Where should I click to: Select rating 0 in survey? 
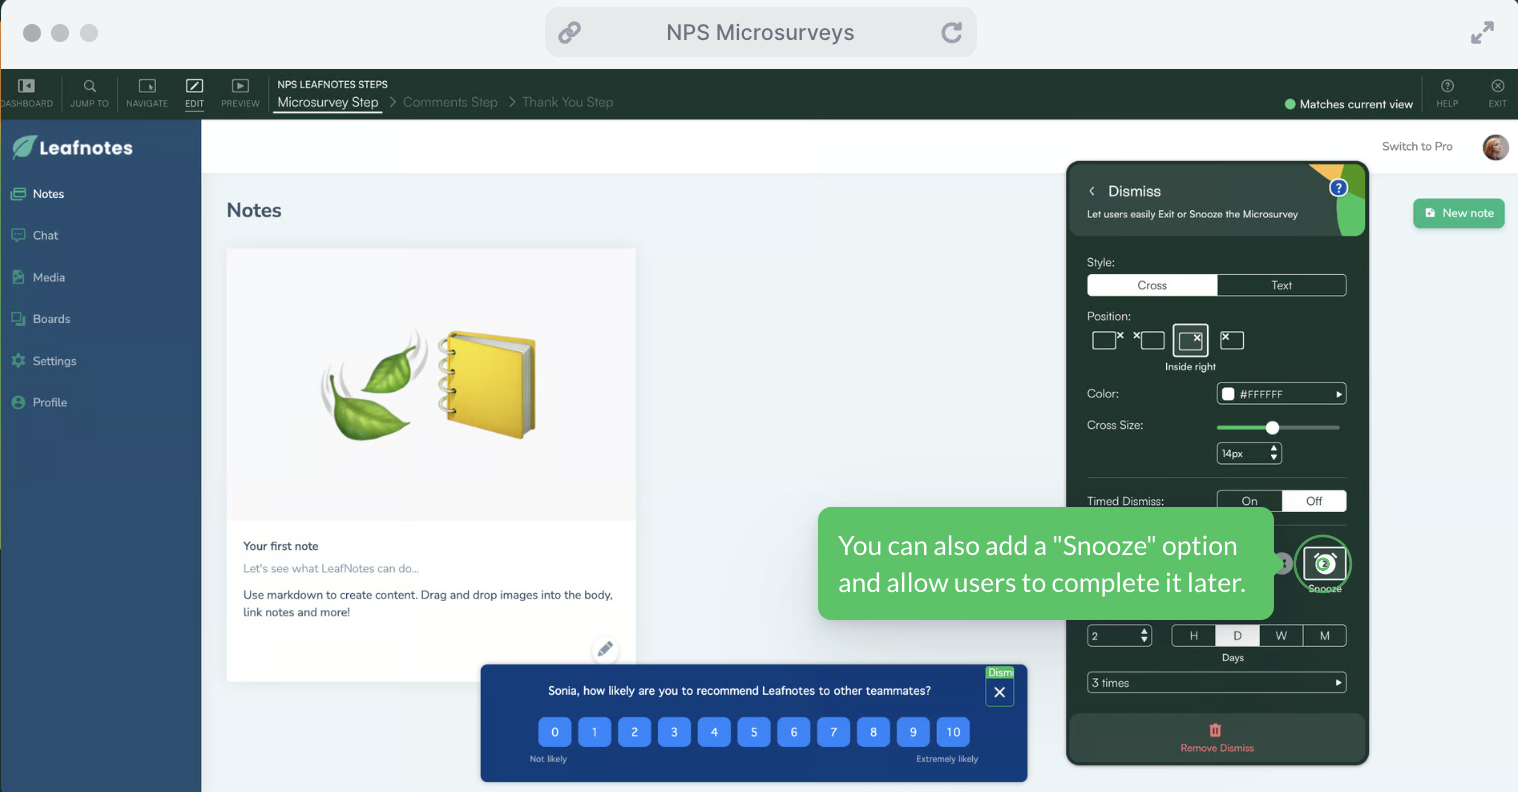pyautogui.click(x=555, y=732)
